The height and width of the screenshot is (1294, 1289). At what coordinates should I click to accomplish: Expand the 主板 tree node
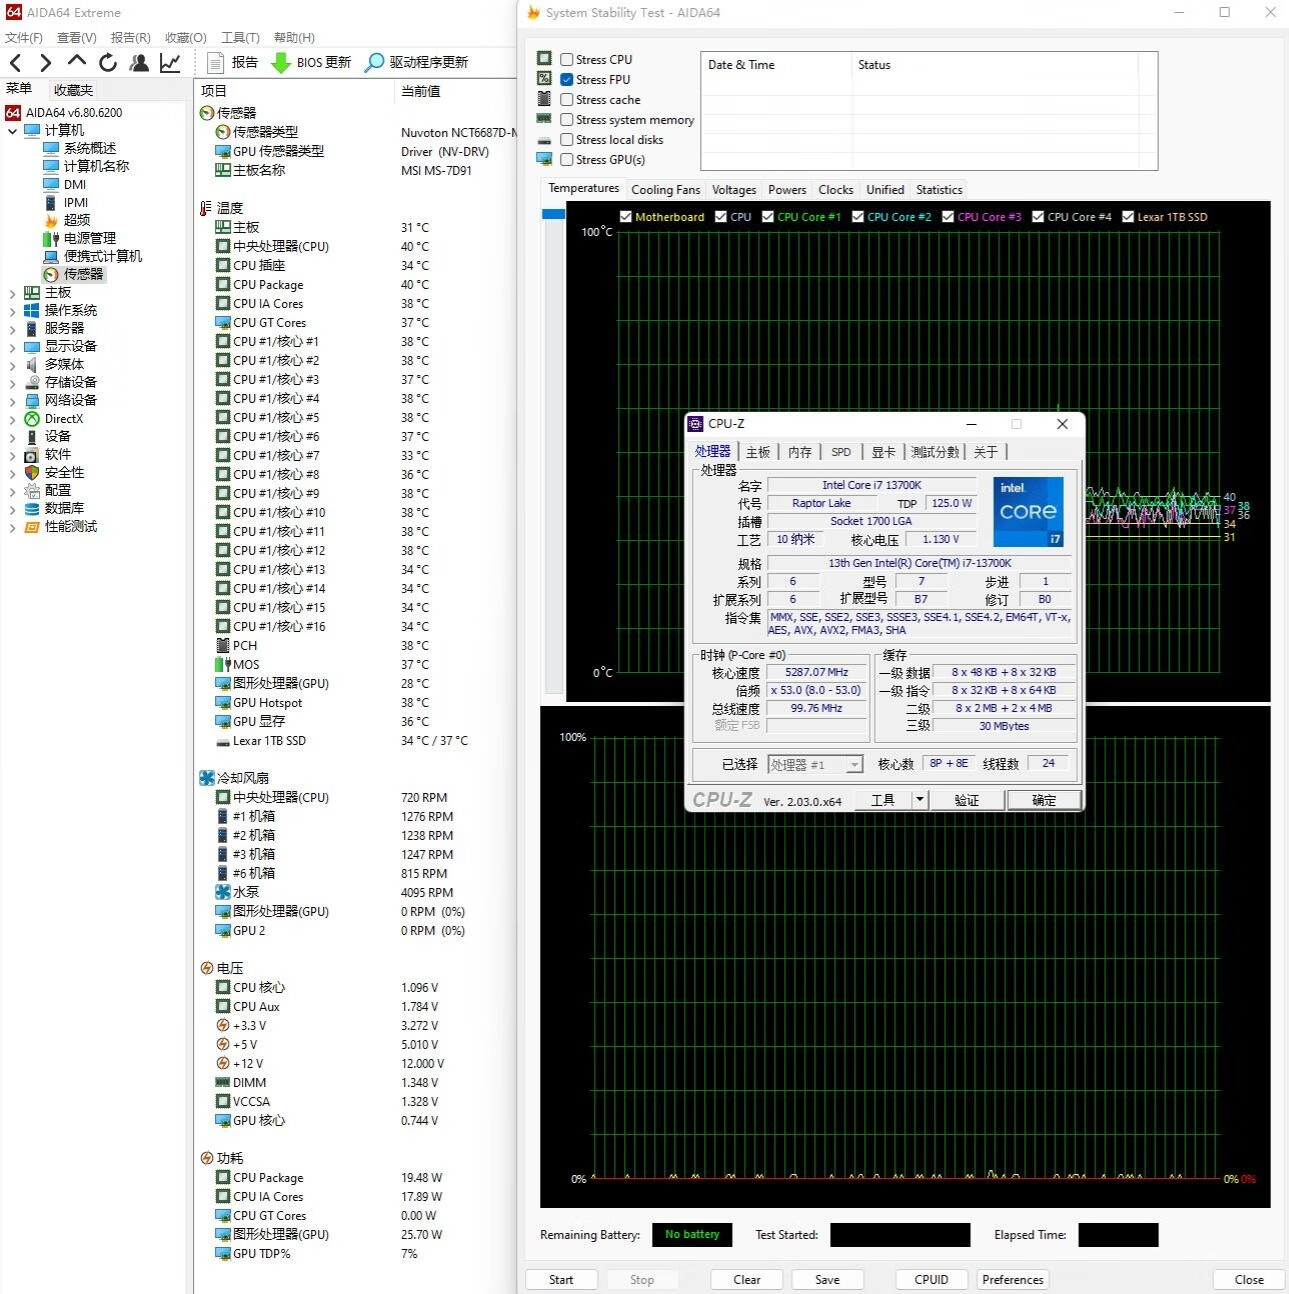coord(12,293)
